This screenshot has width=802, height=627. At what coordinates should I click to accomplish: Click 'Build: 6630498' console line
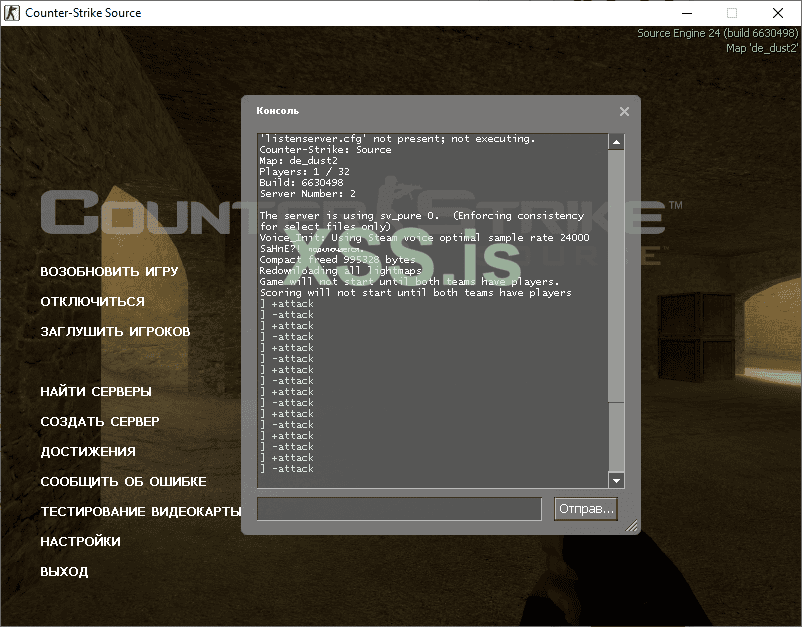(x=301, y=183)
